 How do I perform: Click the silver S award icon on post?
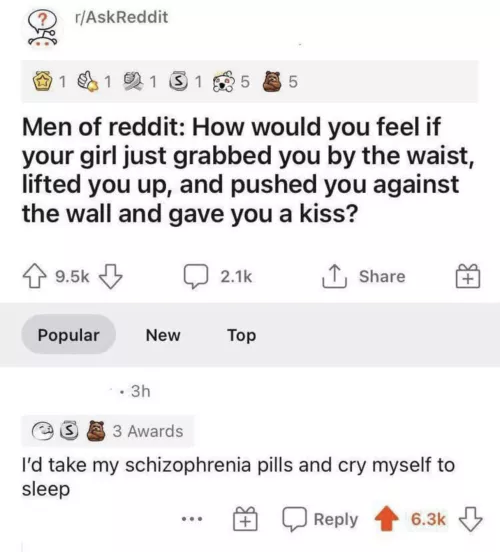tap(179, 82)
